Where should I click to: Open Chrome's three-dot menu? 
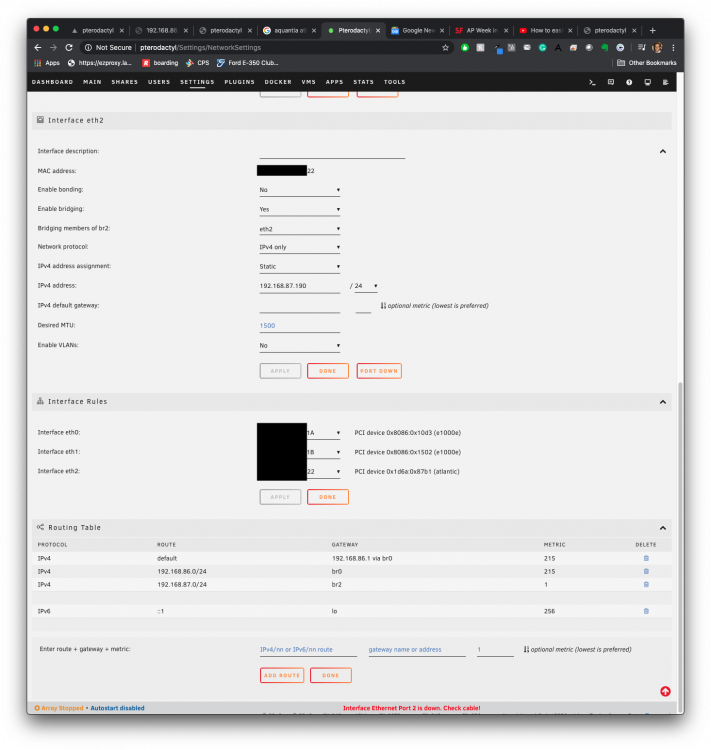(673, 47)
